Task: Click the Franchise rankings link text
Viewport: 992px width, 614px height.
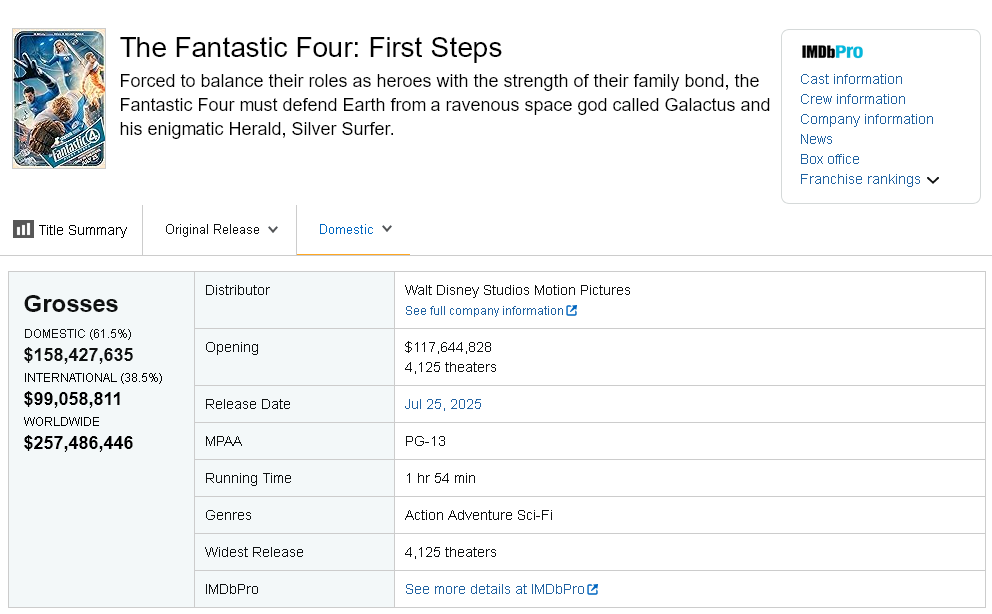Action: click(x=860, y=180)
